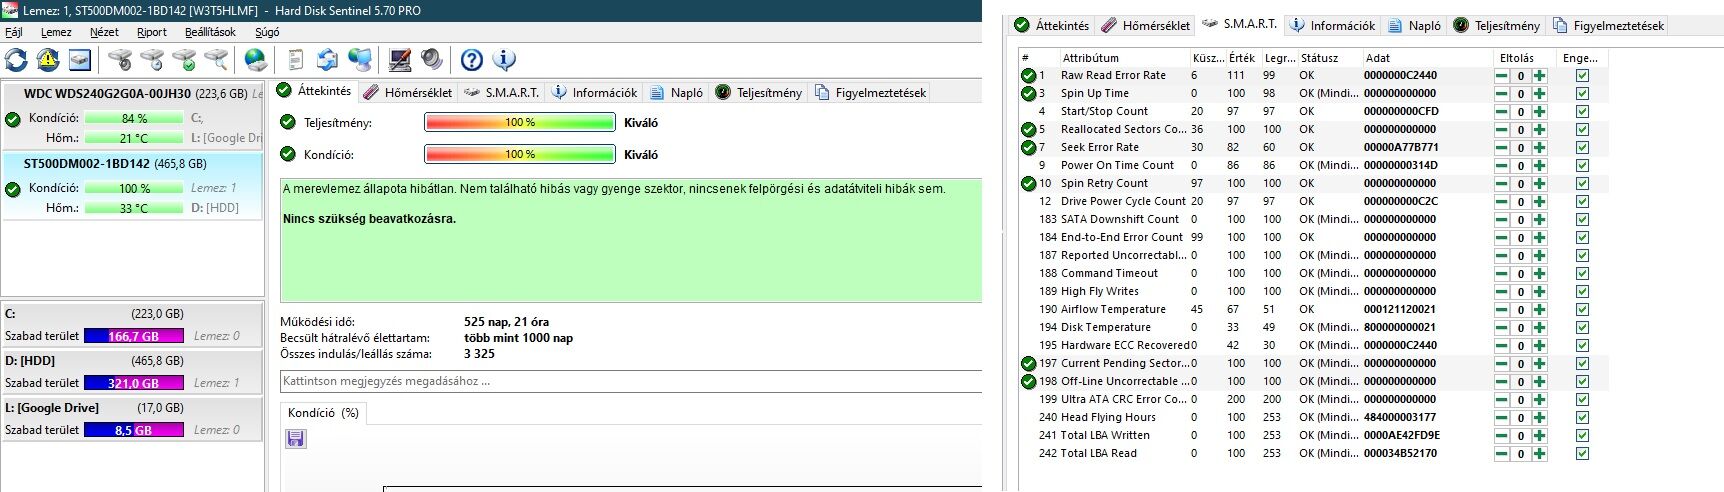Click the disk panel toolbar icon

tap(79, 60)
